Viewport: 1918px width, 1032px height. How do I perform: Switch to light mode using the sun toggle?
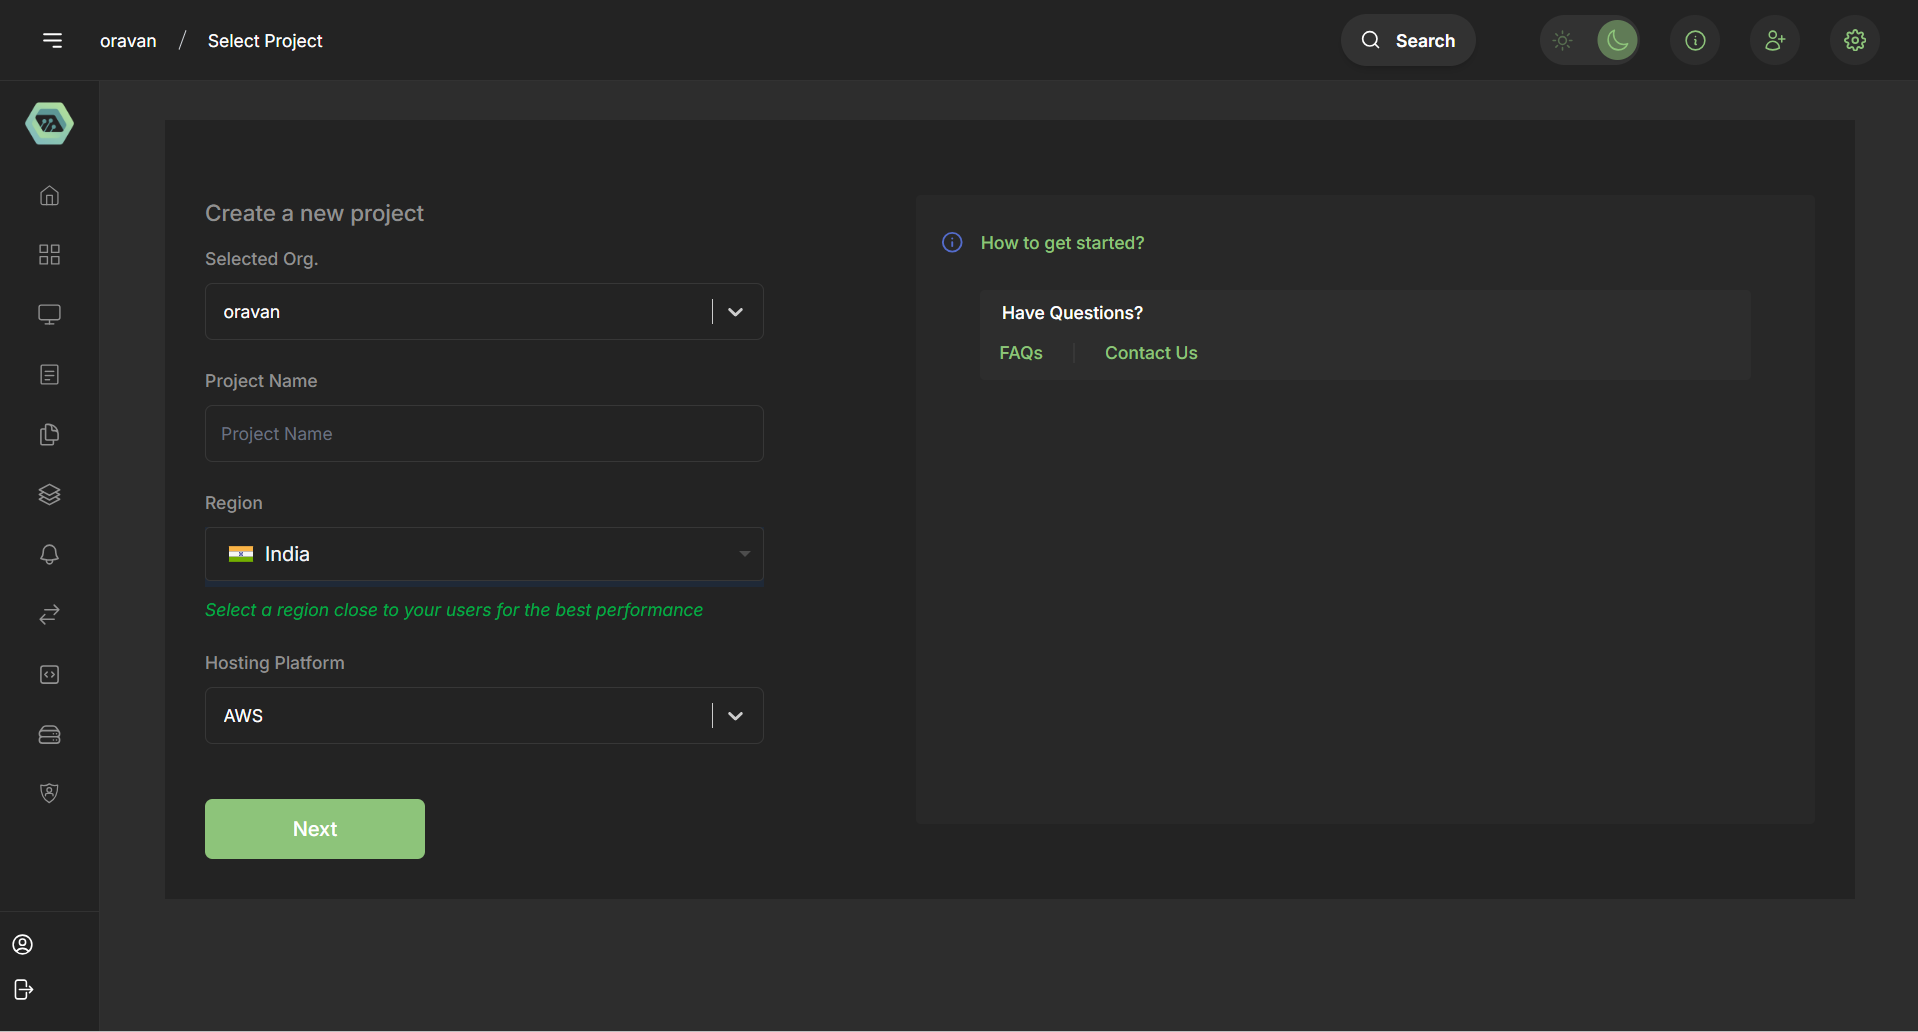coord(1562,40)
